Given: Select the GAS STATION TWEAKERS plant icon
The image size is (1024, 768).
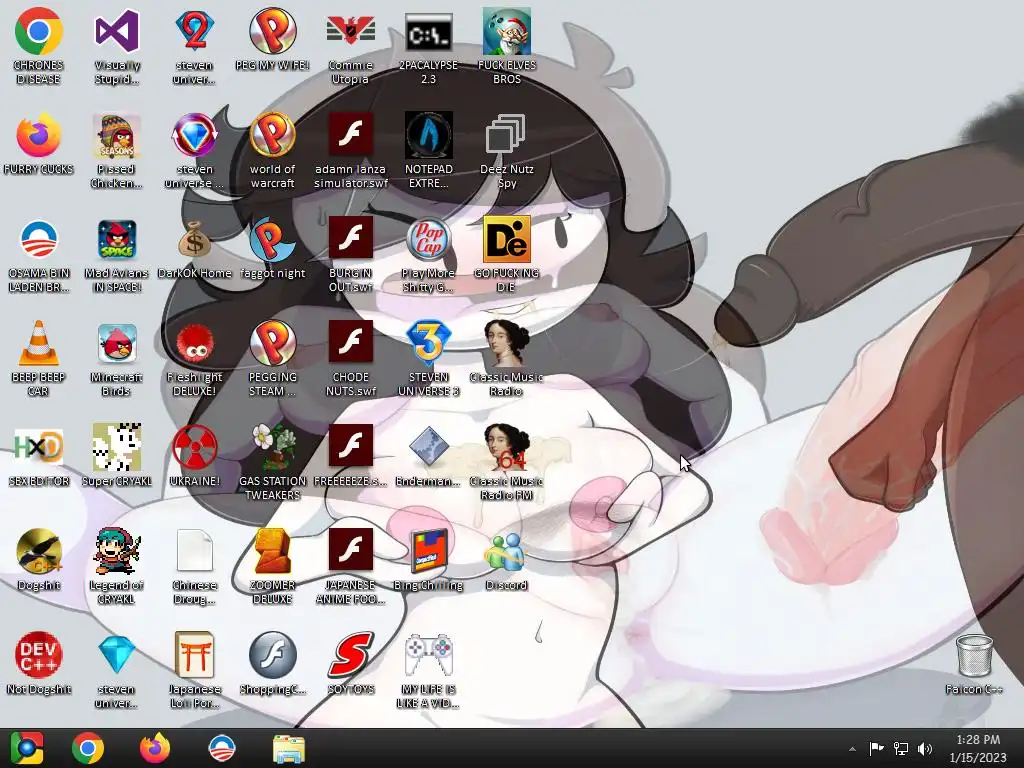Looking at the screenshot, I should 272,447.
